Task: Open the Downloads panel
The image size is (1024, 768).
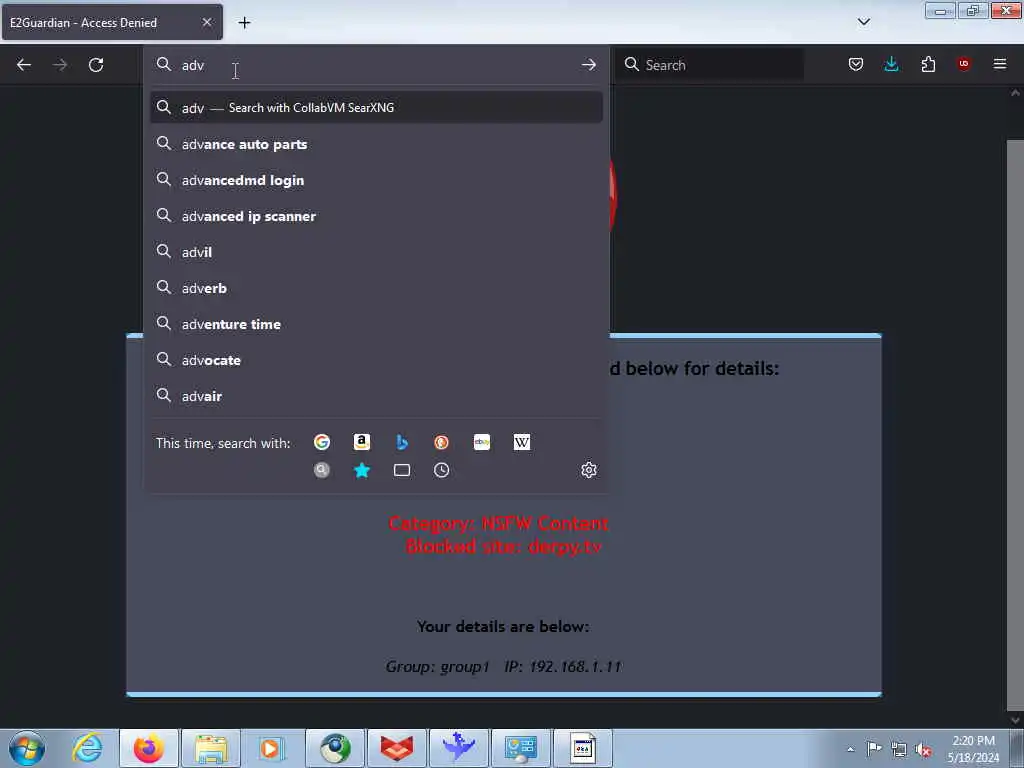Action: coord(891,64)
